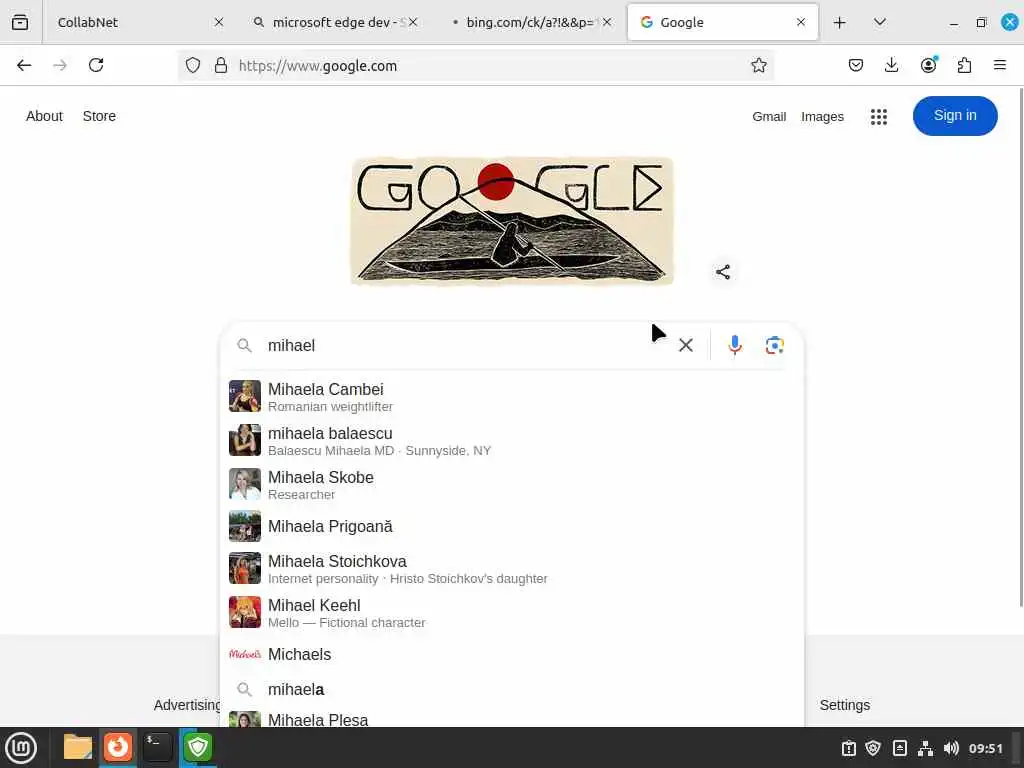The width and height of the screenshot is (1024, 768).
Task: Click Firefox icon in taskbar
Action: click(x=118, y=748)
